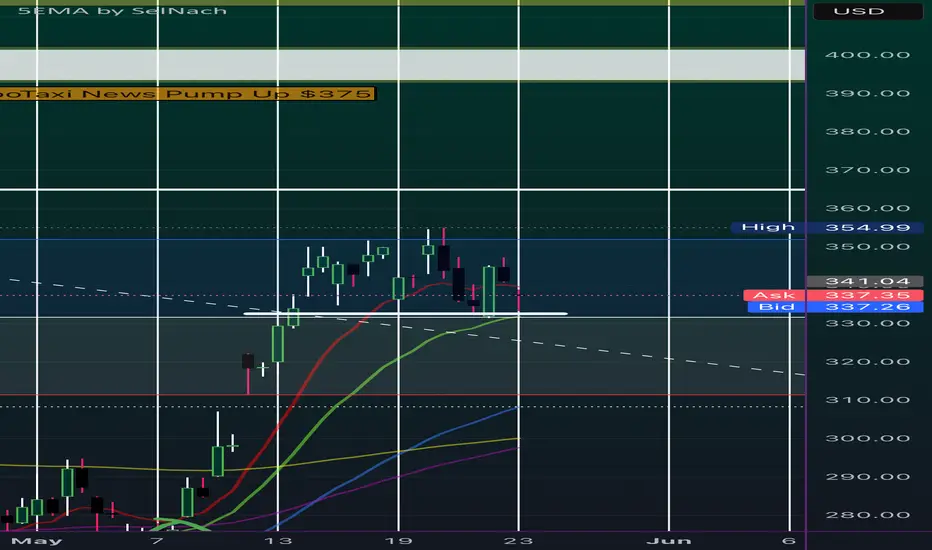Select the short white support line near 332
Screen dimensions: 932x550
[x=405, y=313]
